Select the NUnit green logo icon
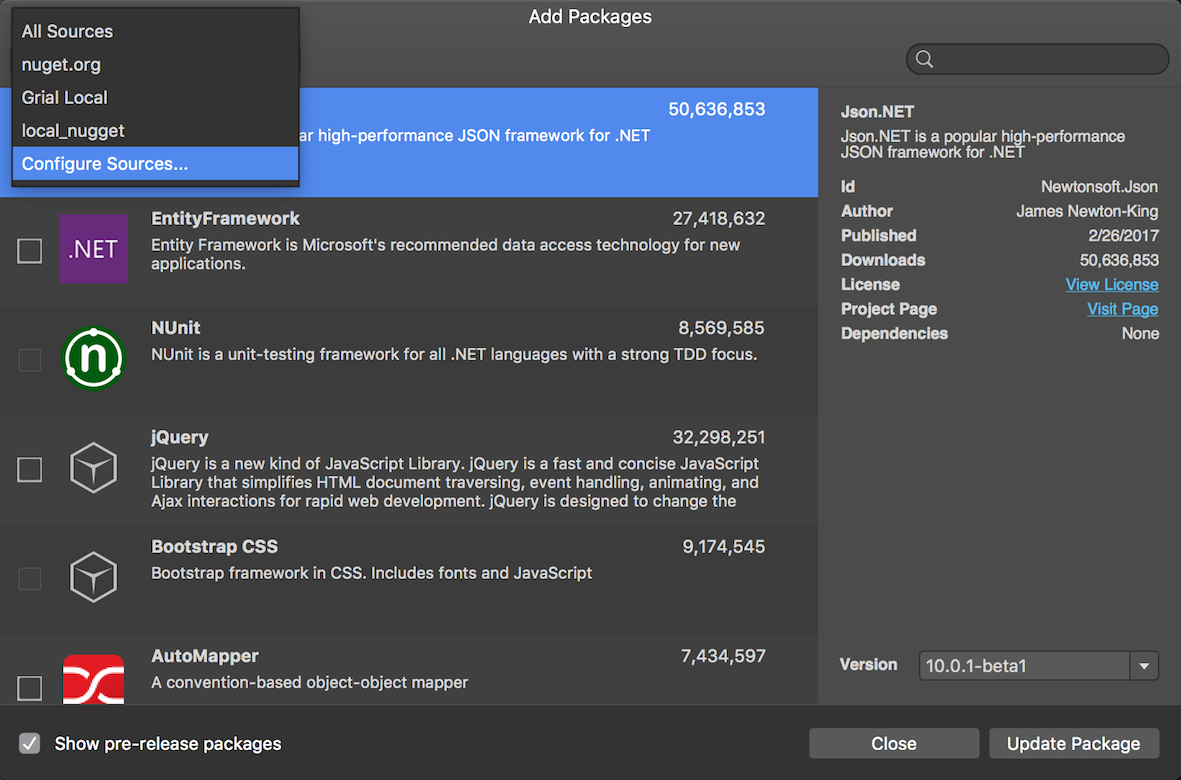 coord(93,357)
